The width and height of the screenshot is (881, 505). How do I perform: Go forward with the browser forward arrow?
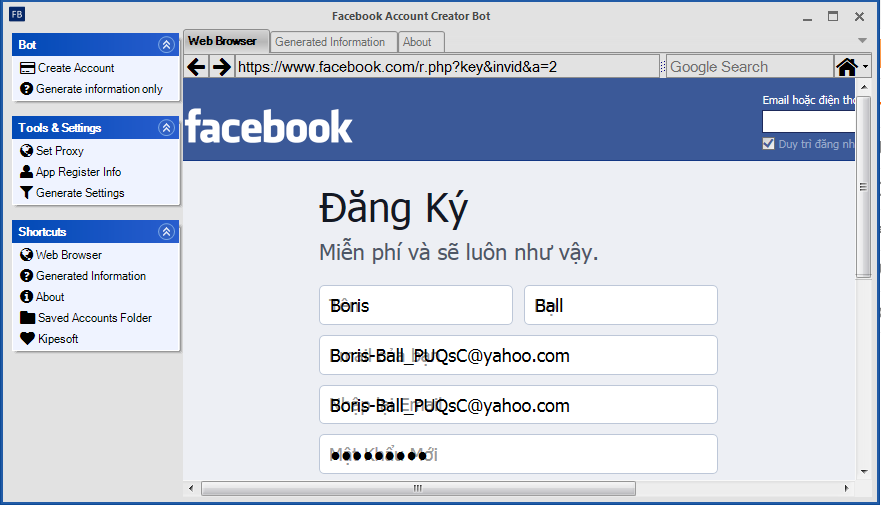[221, 67]
